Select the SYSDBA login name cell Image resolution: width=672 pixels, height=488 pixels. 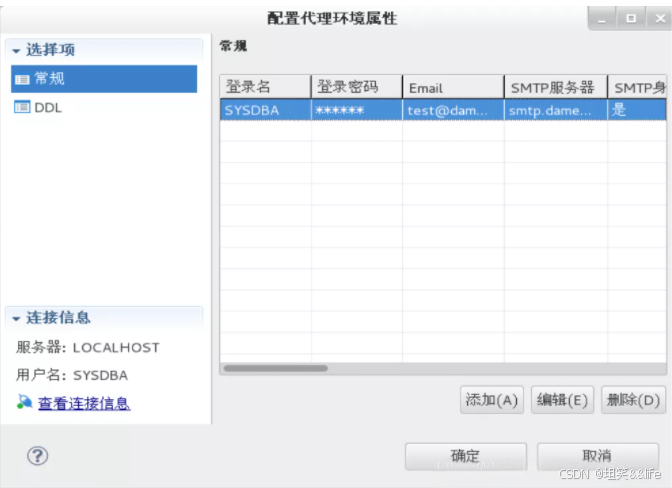click(x=265, y=110)
